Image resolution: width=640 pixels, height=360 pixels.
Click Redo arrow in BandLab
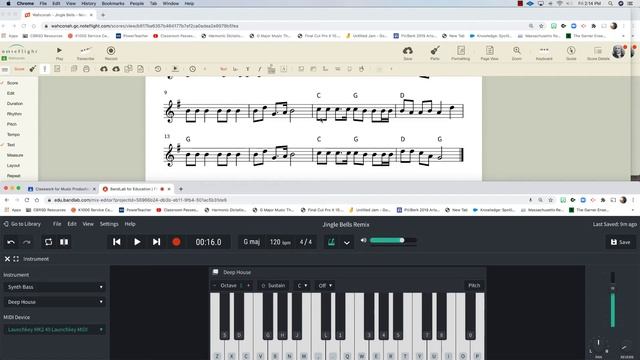(x=27, y=242)
